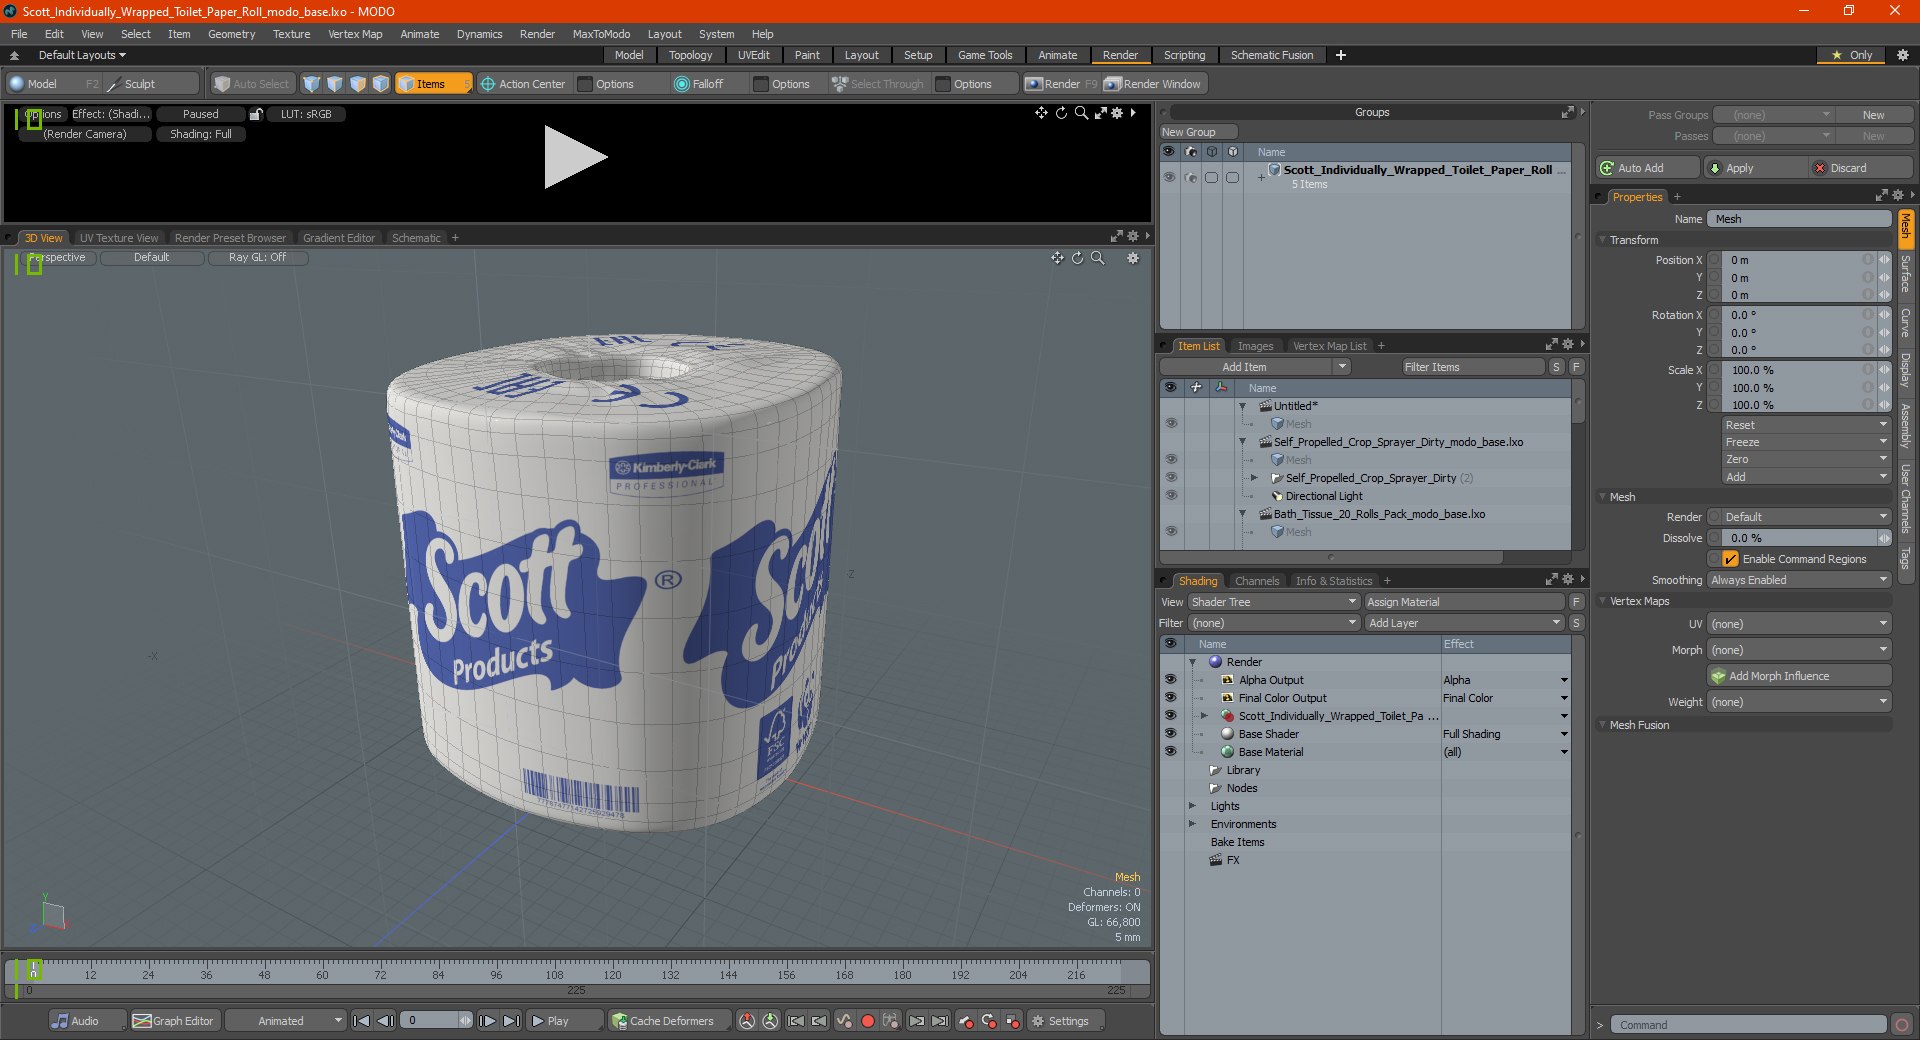
Task: Adjust the Dissolve 0.0 % slider field
Action: tap(1799, 538)
